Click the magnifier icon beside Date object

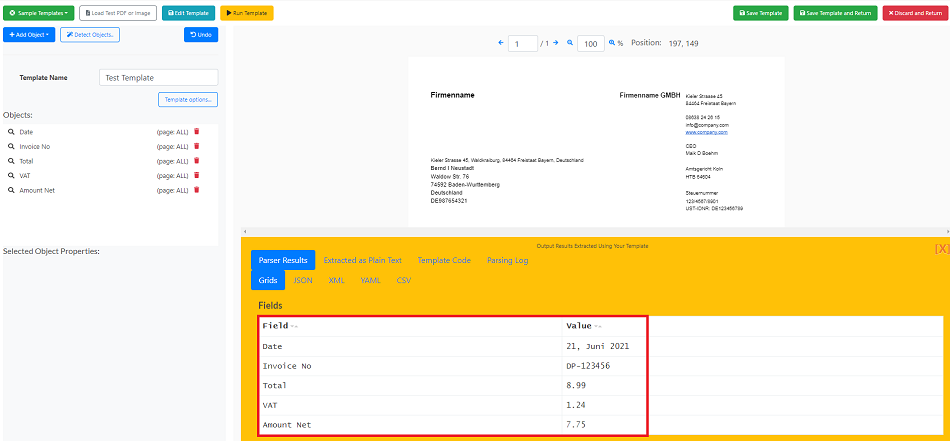[11, 131]
